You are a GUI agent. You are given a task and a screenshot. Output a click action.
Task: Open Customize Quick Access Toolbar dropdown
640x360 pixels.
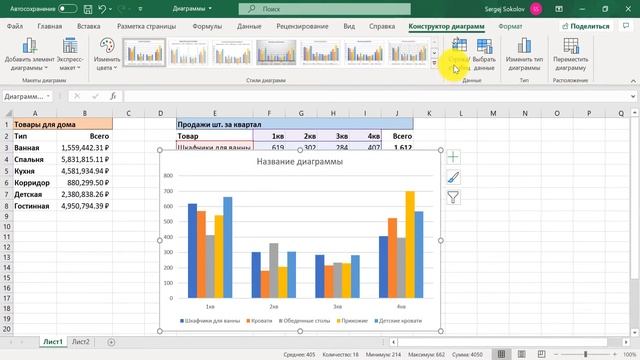point(140,9)
